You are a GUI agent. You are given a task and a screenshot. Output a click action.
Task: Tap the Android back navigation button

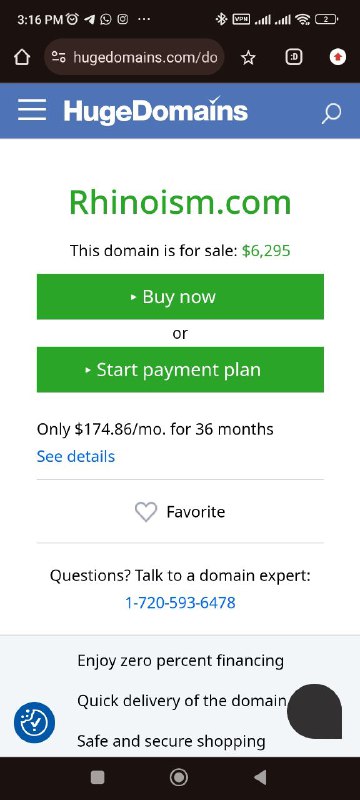point(260,777)
